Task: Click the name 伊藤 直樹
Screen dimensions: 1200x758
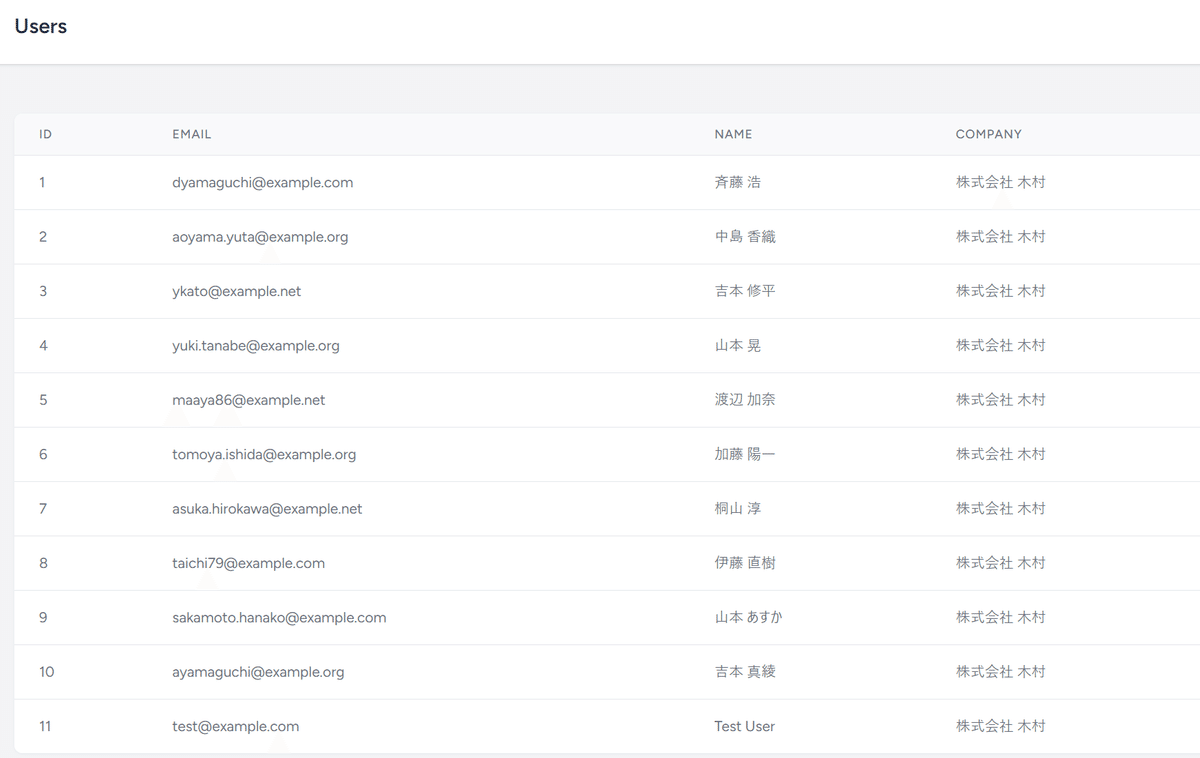Action: click(745, 563)
